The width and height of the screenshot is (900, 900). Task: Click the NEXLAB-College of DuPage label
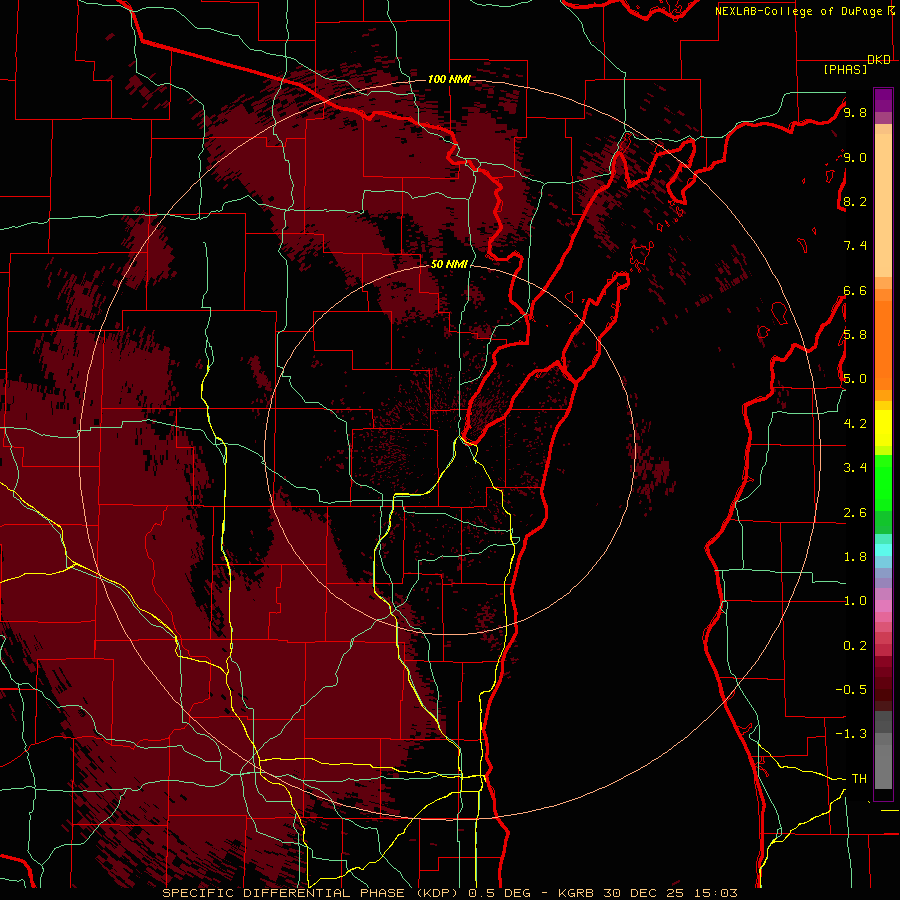[x=800, y=11]
